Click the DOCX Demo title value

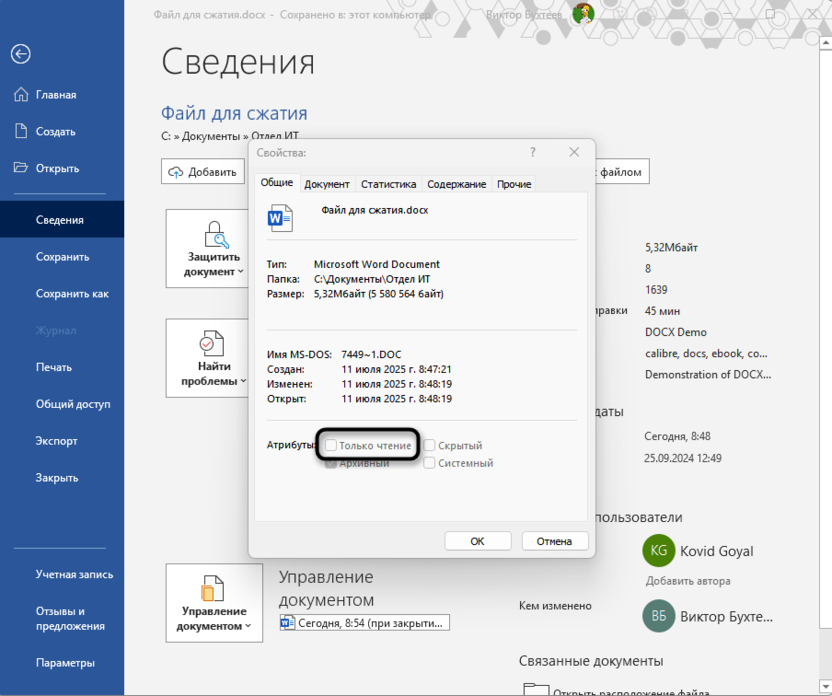tap(675, 332)
